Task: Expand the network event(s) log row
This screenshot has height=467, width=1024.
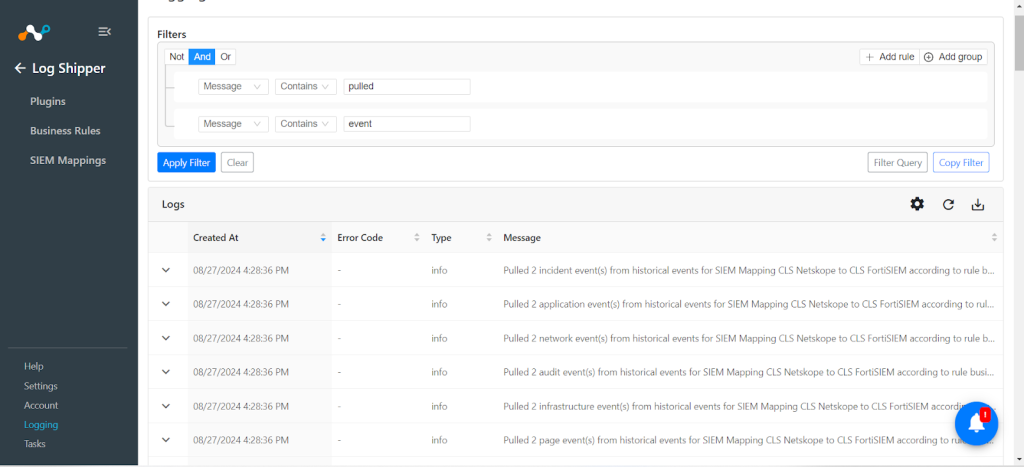Action: pos(166,338)
